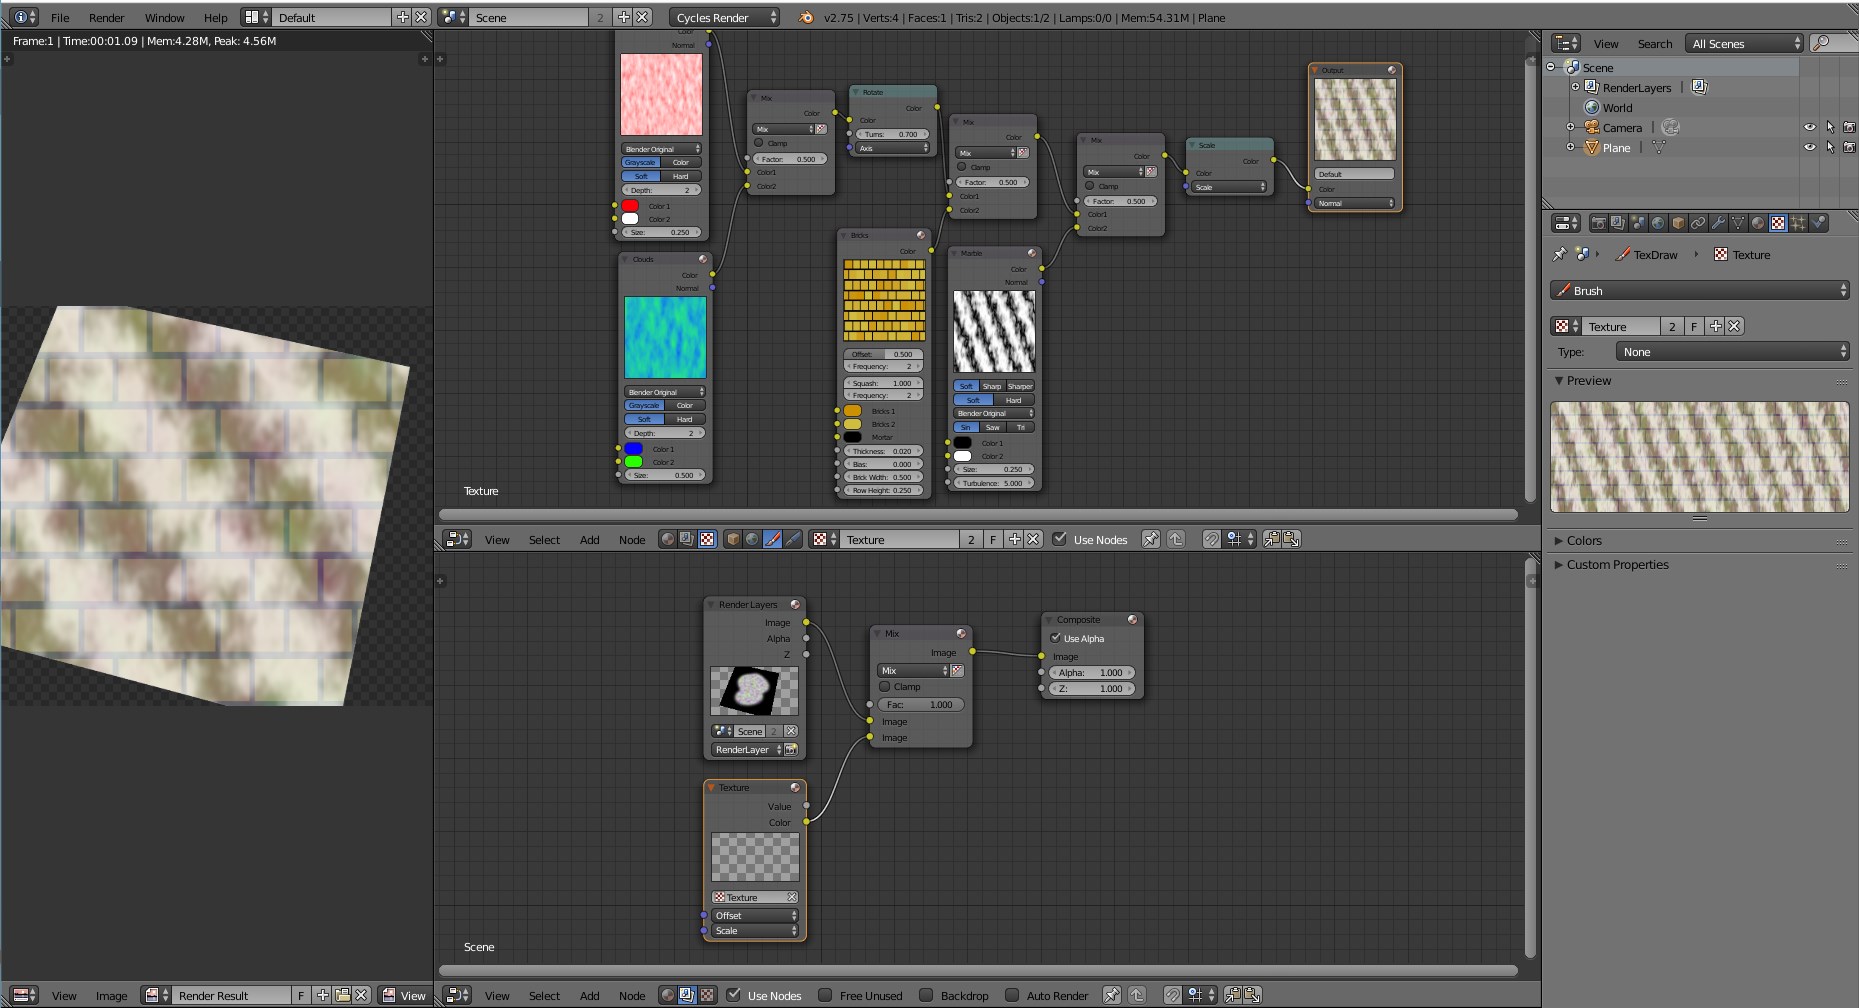Image resolution: width=1859 pixels, height=1008 pixels.
Task: Click F fake user button beside Render Result
Action: click(301, 995)
